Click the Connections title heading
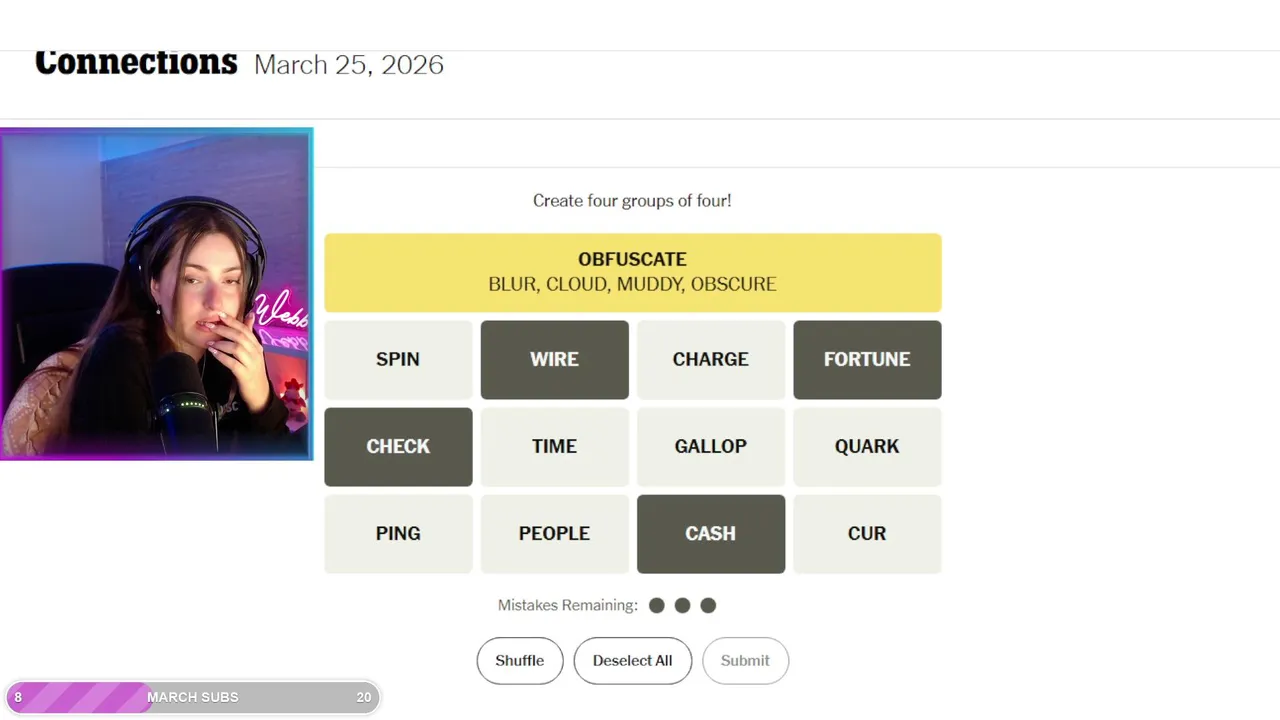This screenshot has width=1280, height=720. pyautogui.click(x=136, y=63)
